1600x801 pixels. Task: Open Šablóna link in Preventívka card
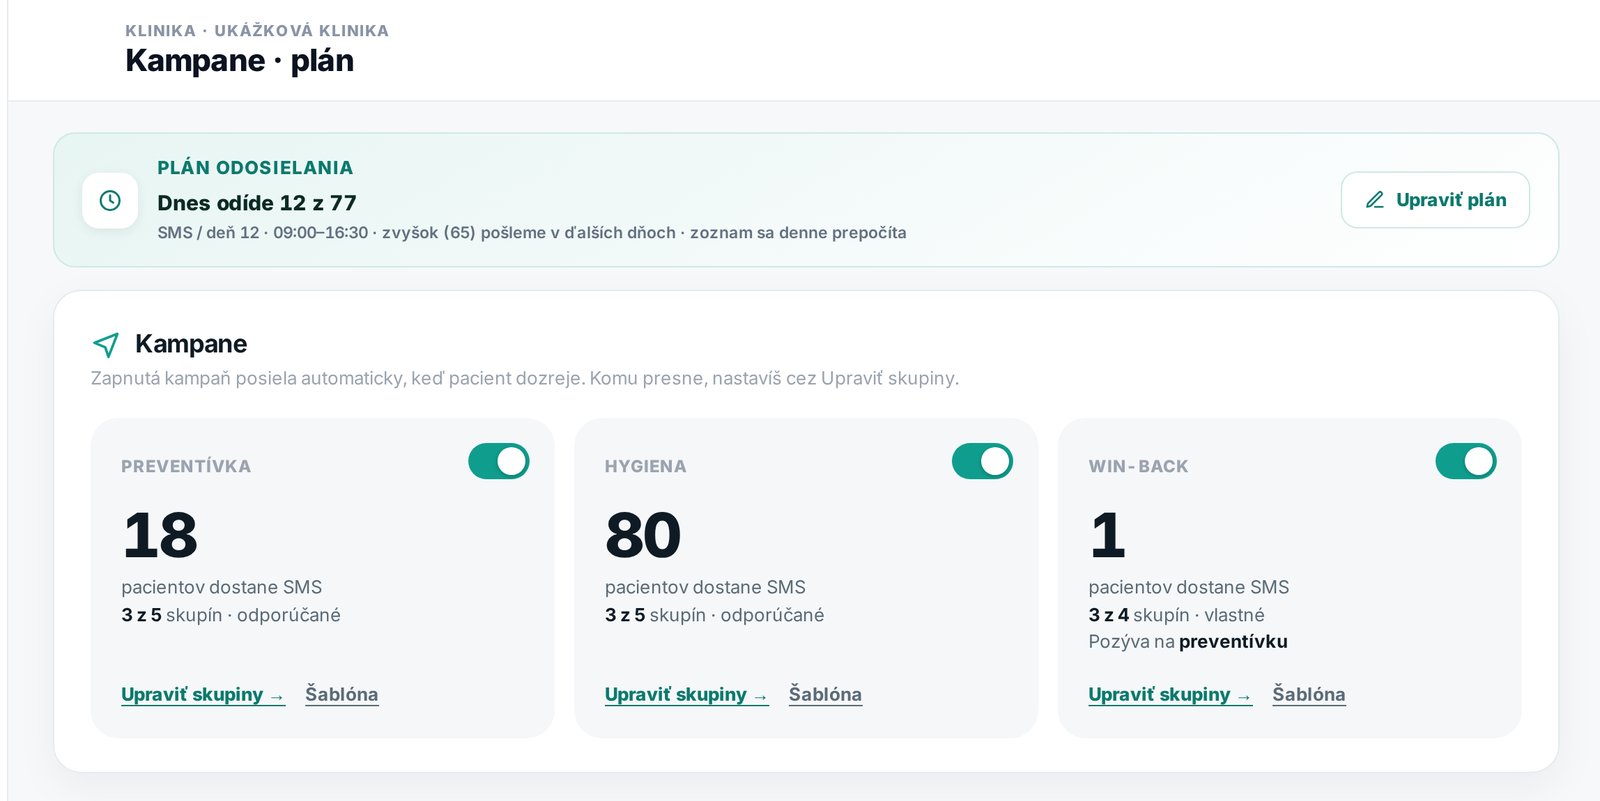[341, 694]
